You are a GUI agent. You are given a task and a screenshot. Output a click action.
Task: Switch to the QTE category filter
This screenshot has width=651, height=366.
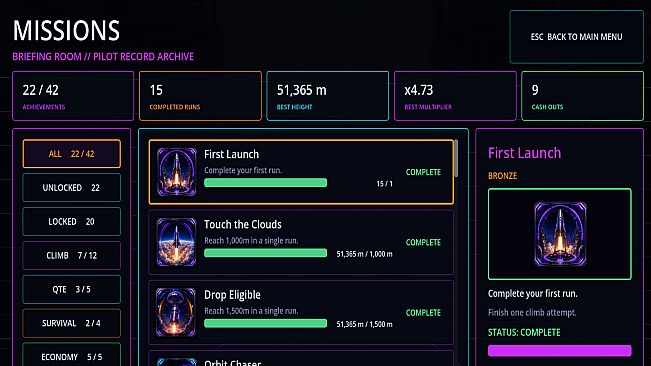pos(72,289)
